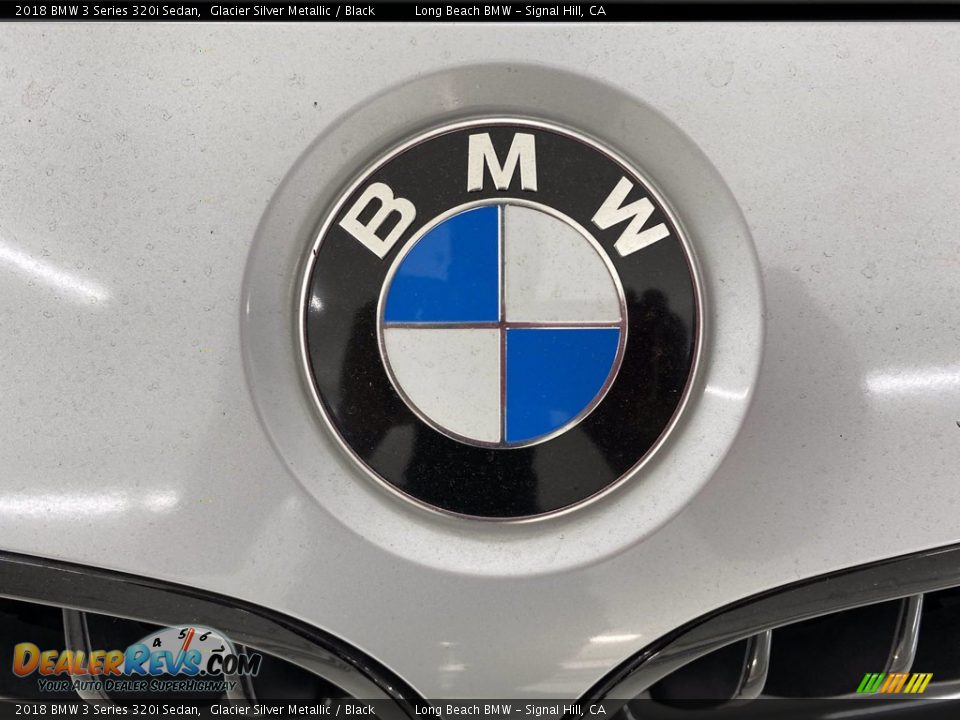Click the letter W on the emblem

tap(631, 216)
